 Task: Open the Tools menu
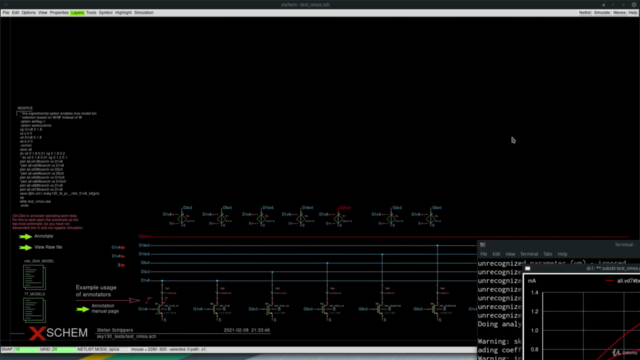pyautogui.click(x=91, y=13)
